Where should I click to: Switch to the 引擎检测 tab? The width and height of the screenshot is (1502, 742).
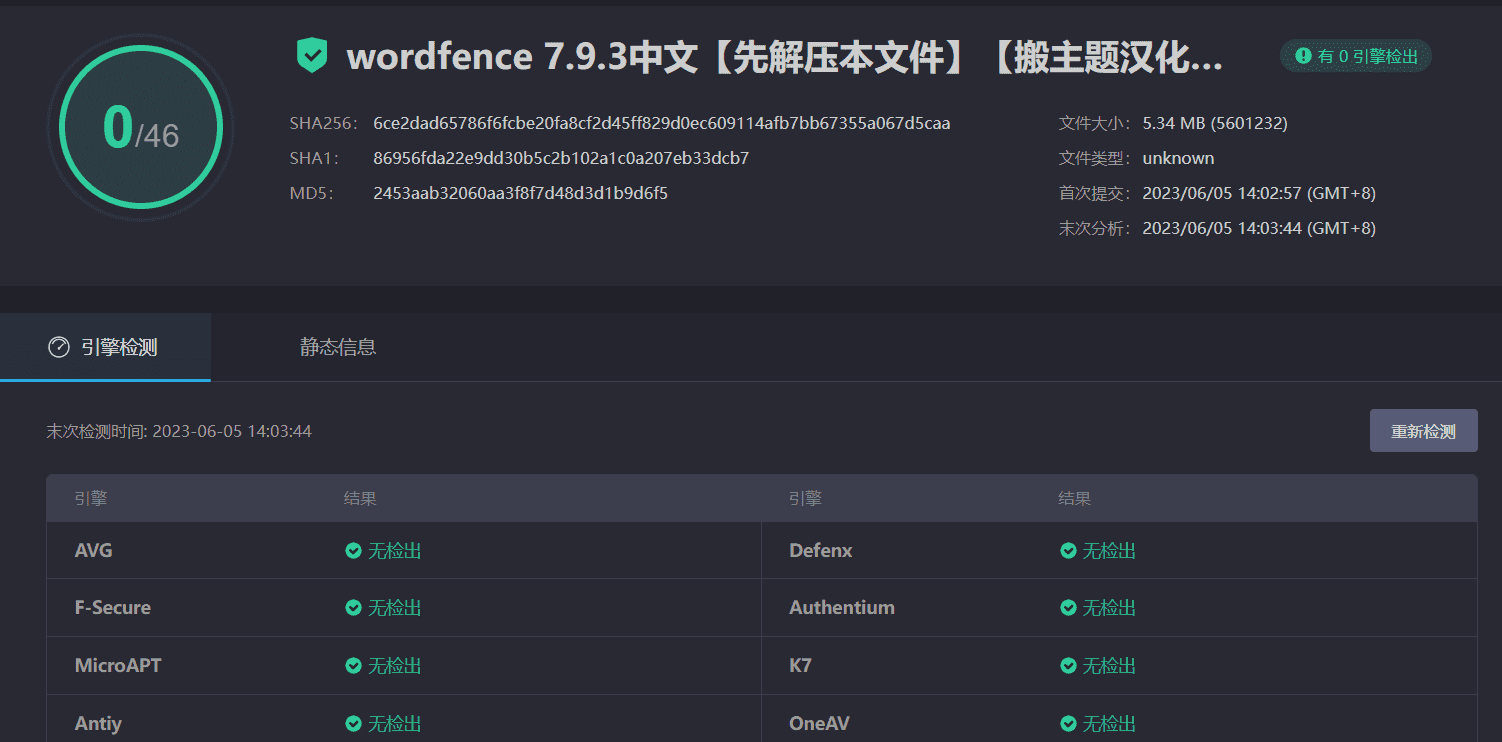point(105,347)
